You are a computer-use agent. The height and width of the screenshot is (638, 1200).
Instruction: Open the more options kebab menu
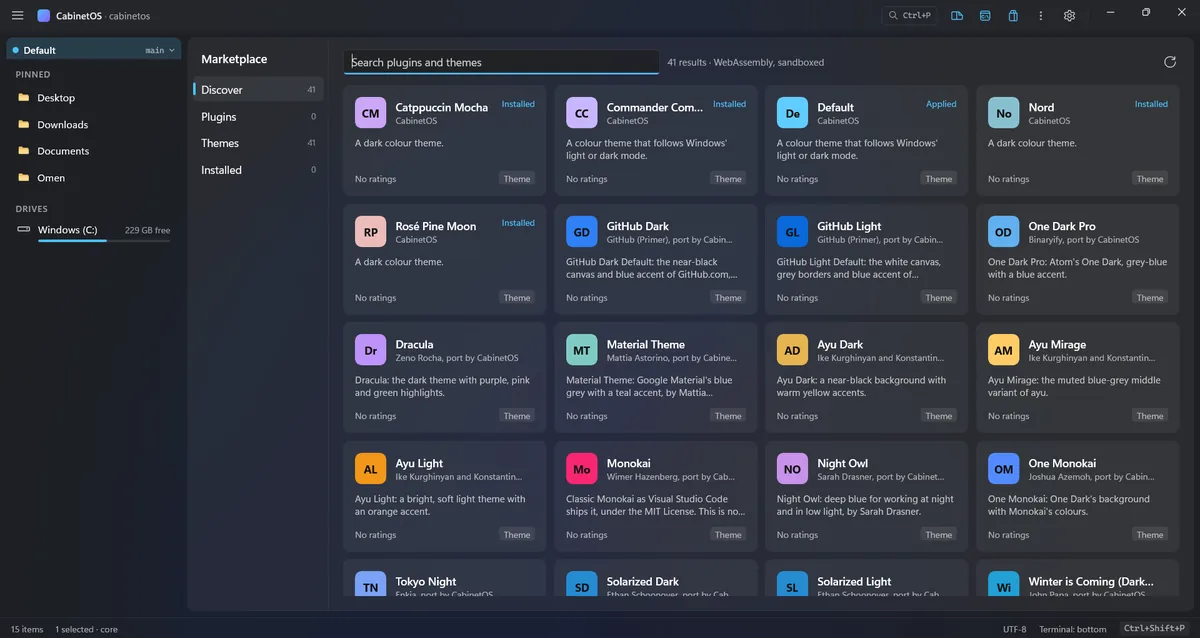click(1041, 15)
